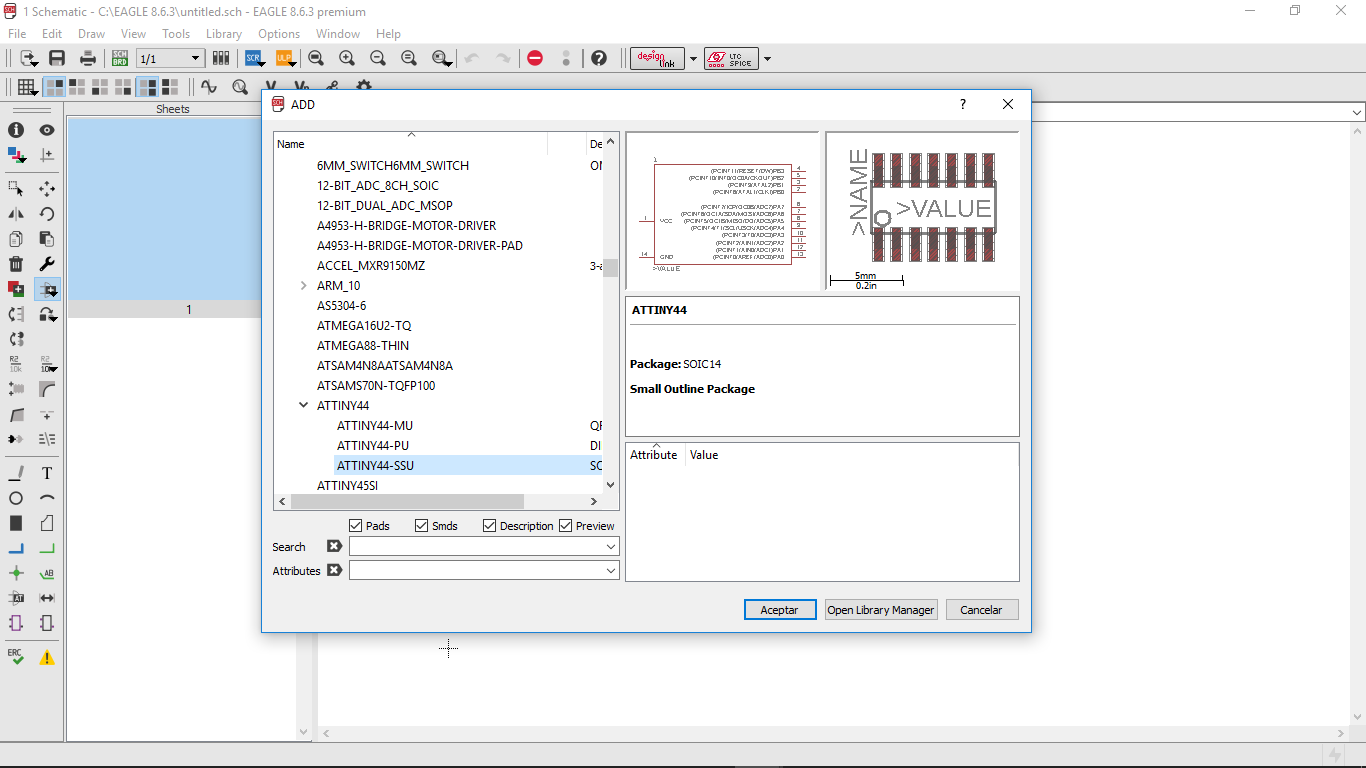Run the ULP script icon
This screenshot has width=1366, height=768.
(x=284, y=58)
